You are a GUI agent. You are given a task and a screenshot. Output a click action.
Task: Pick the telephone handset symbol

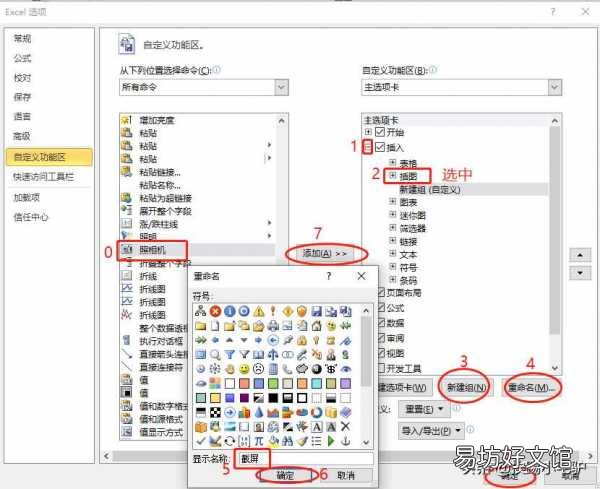tap(287, 369)
